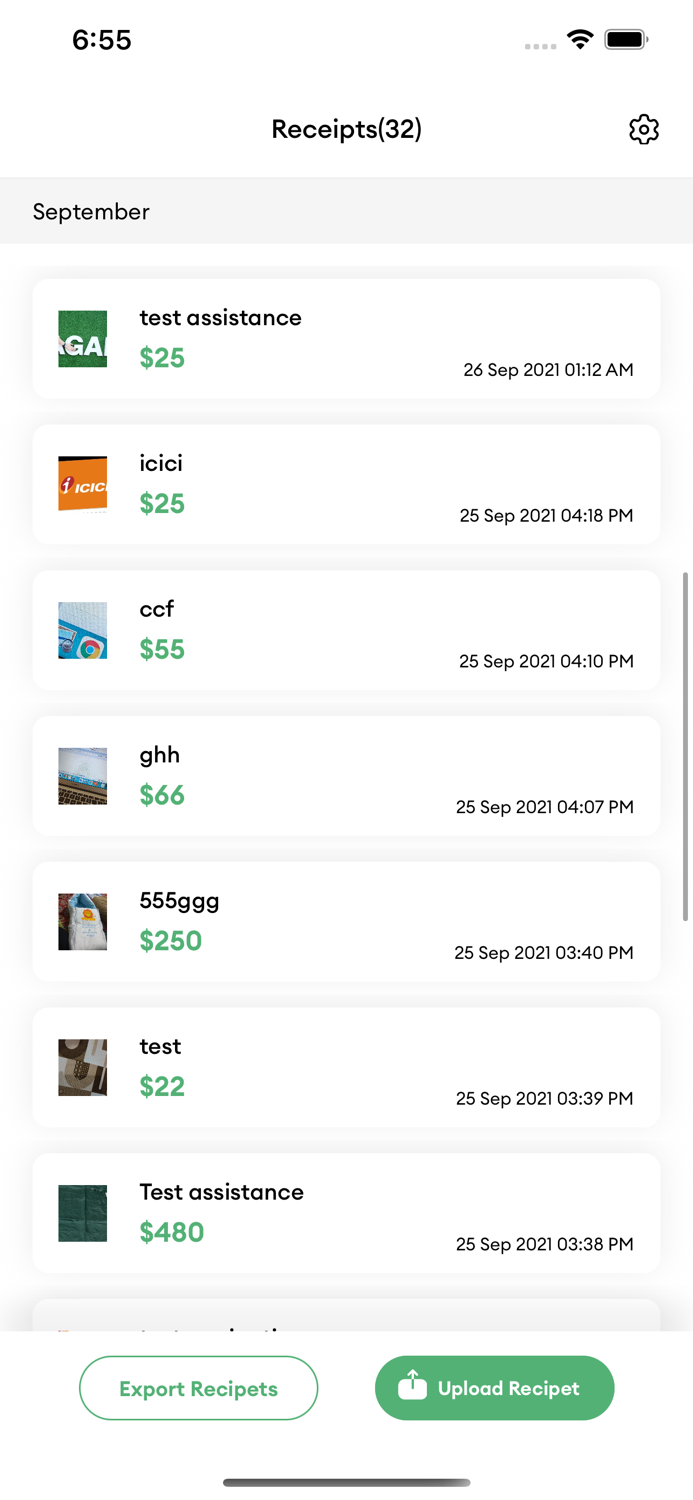Tap the 555ggg receipt thumbnail
Screen dimensions: 693x1500
pos(83,922)
